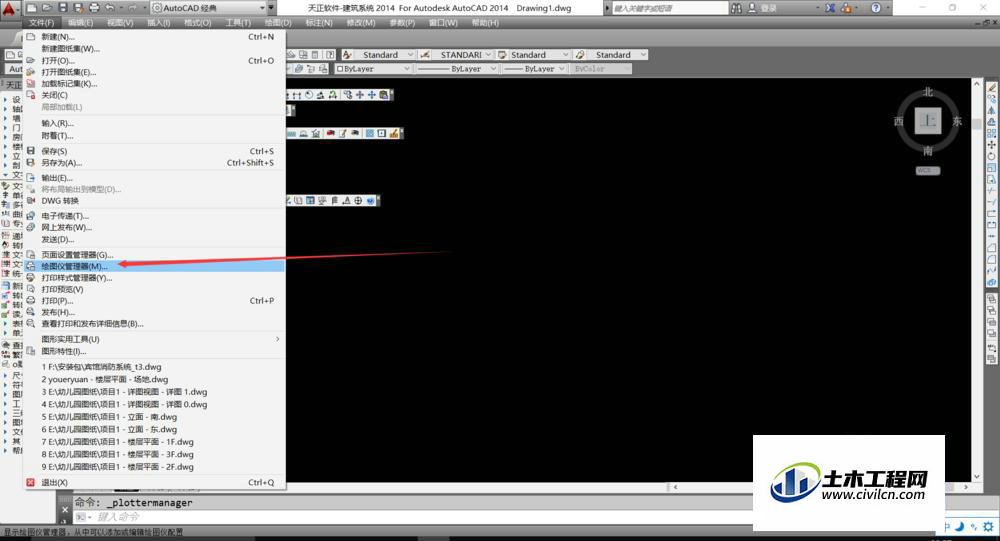Open the 绘图(D) menu
Screen dimensions: 1000x541
(x=277, y=22)
